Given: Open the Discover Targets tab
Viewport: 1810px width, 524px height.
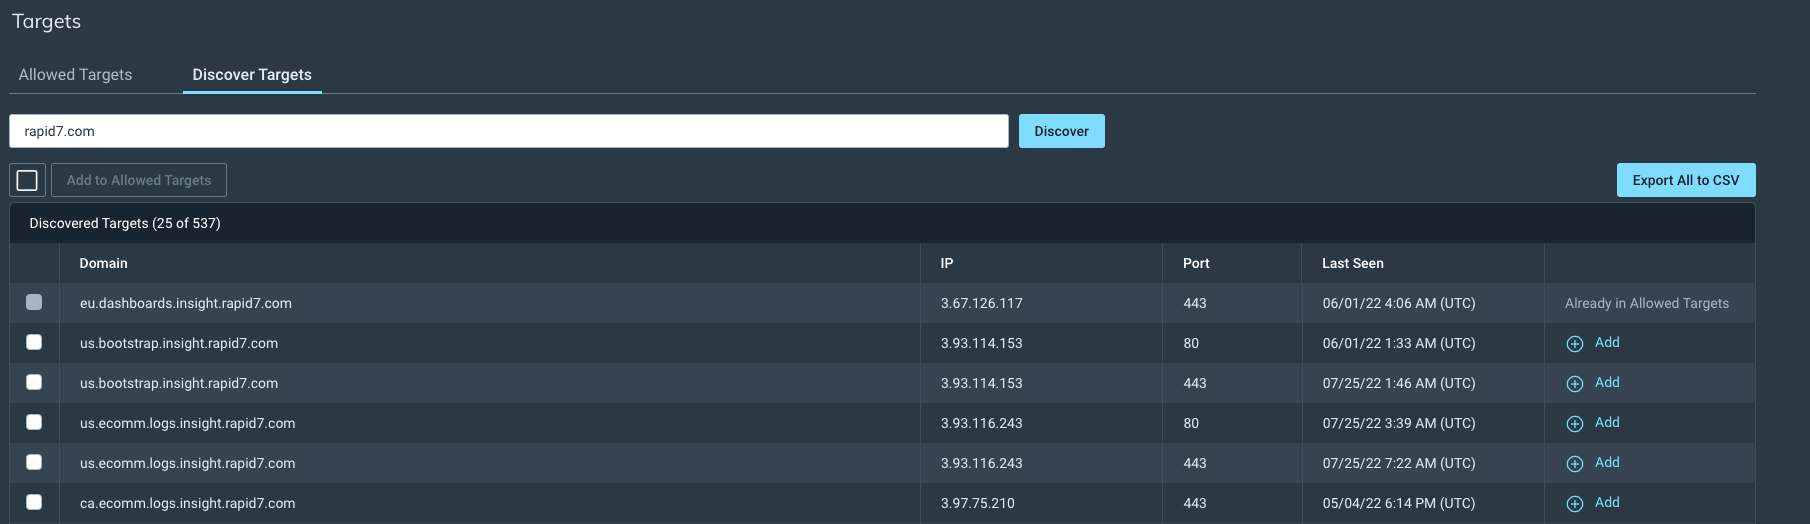Looking at the screenshot, I should coord(252,75).
